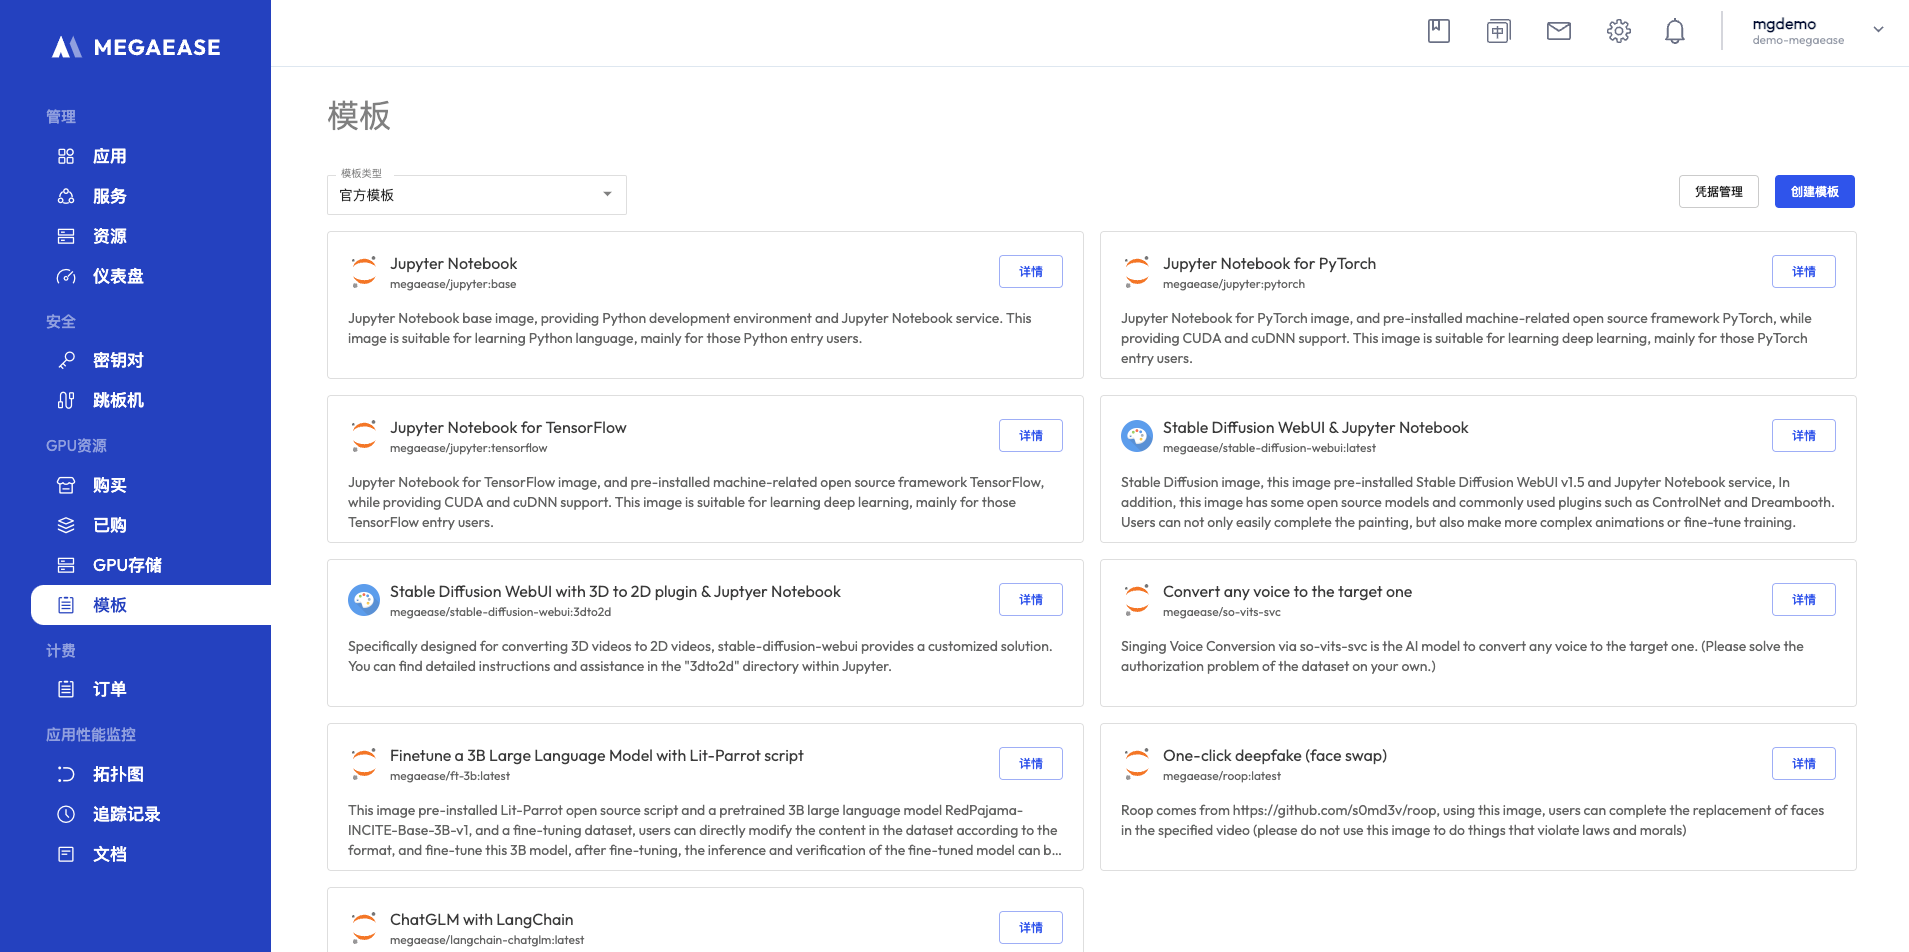
Task: View 详情 for One-click deepfake template
Action: 1803,764
